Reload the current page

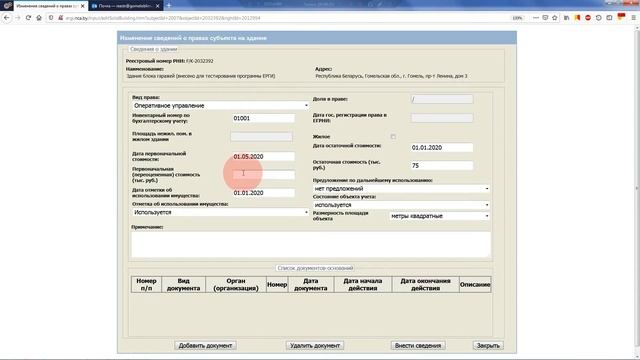[28, 18]
